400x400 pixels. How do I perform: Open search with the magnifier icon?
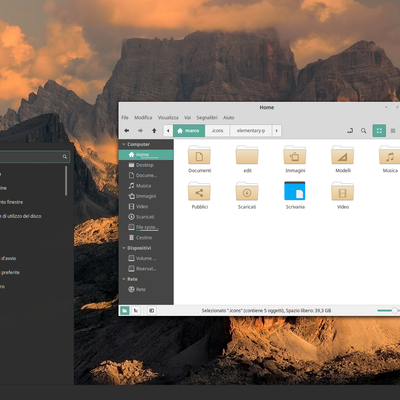point(364,131)
